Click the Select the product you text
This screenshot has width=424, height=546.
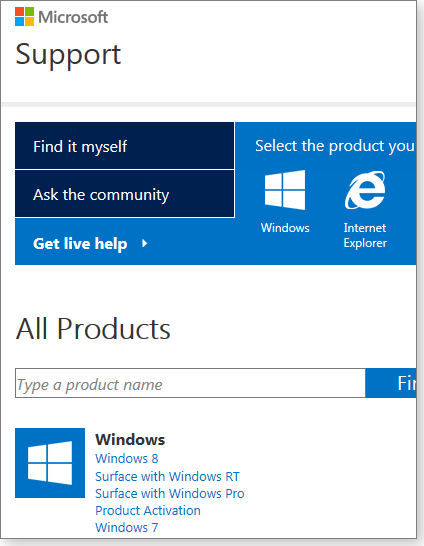[335, 146]
